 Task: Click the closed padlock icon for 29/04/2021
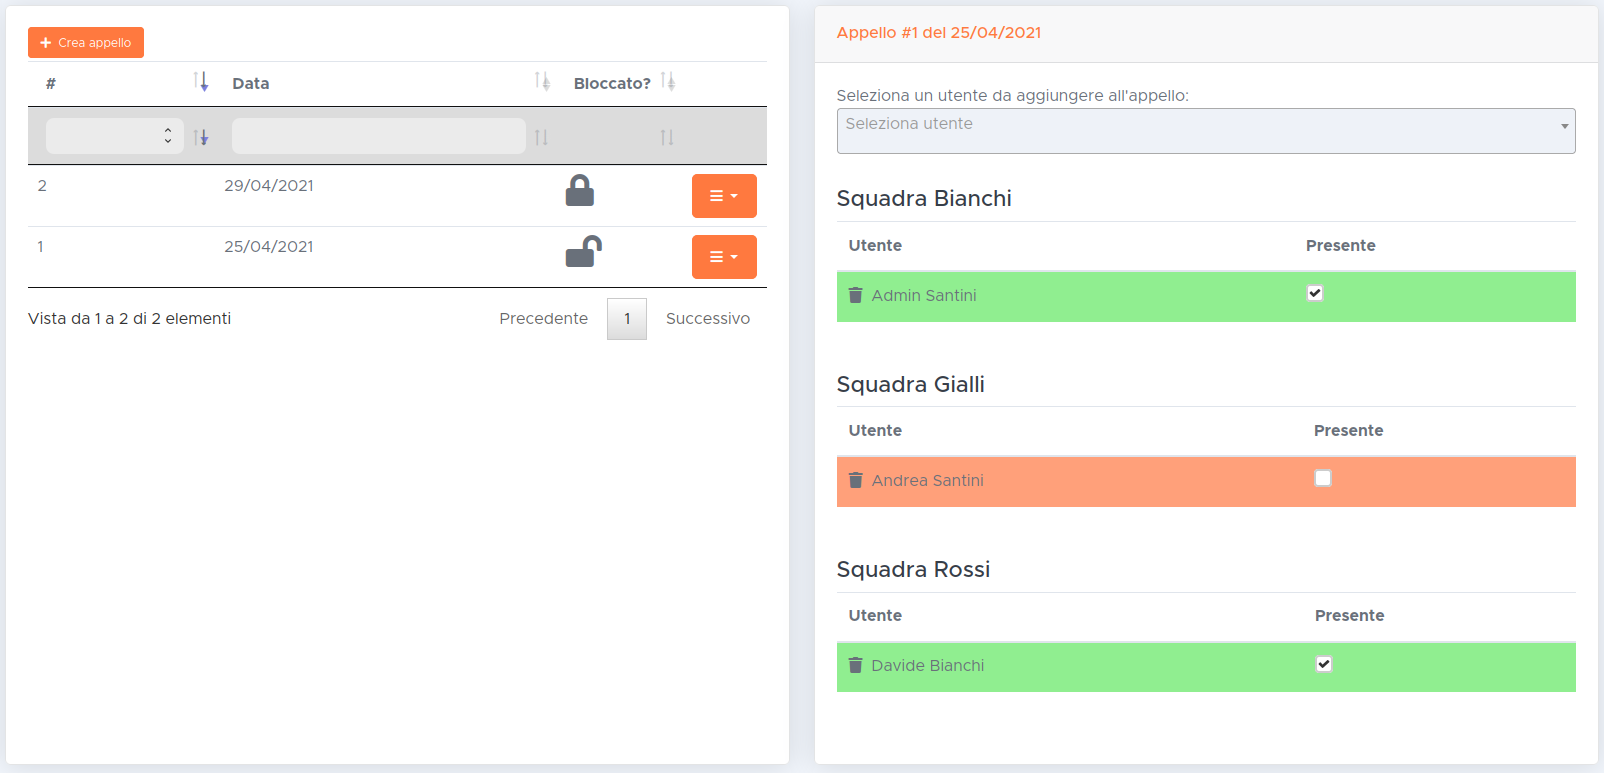(x=580, y=190)
